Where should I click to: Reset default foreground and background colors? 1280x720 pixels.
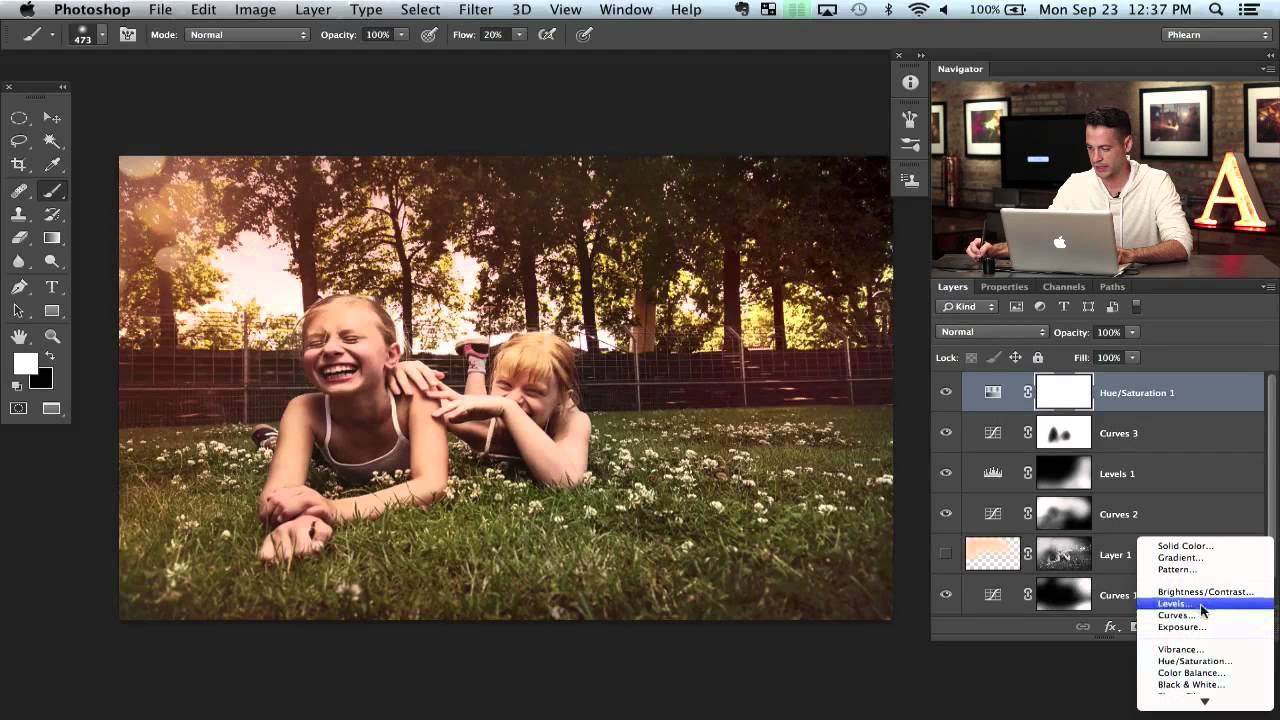[x=17, y=386]
